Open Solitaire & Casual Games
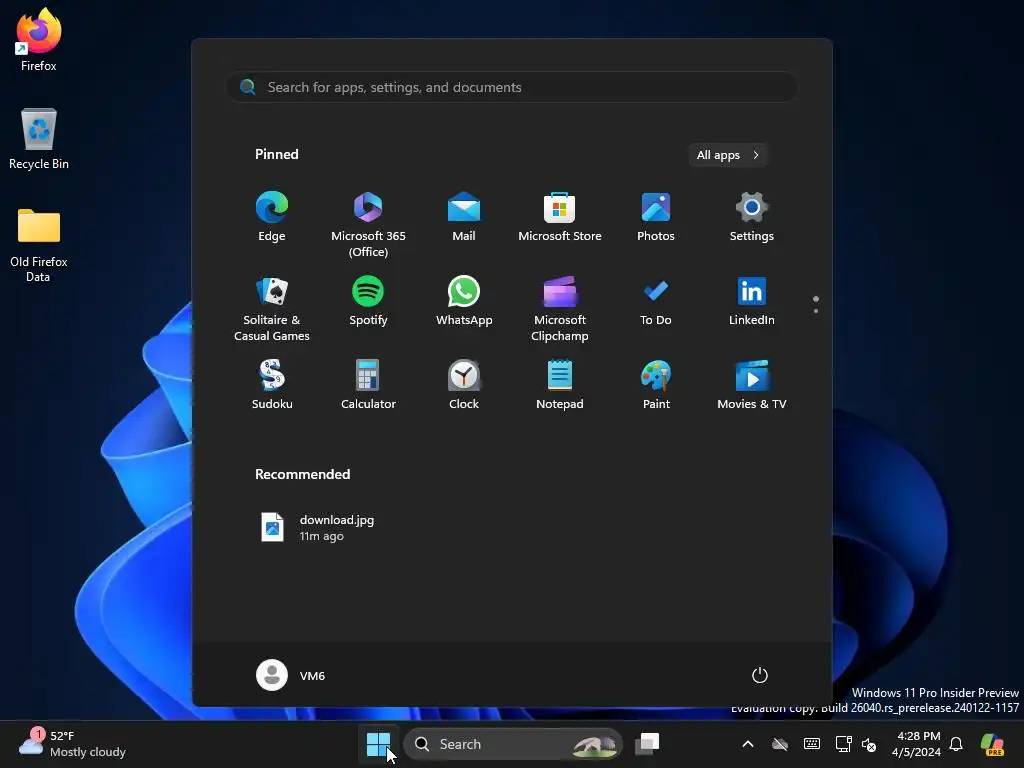The width and height of the screenshot is (1024, 768). click(272, 309)
